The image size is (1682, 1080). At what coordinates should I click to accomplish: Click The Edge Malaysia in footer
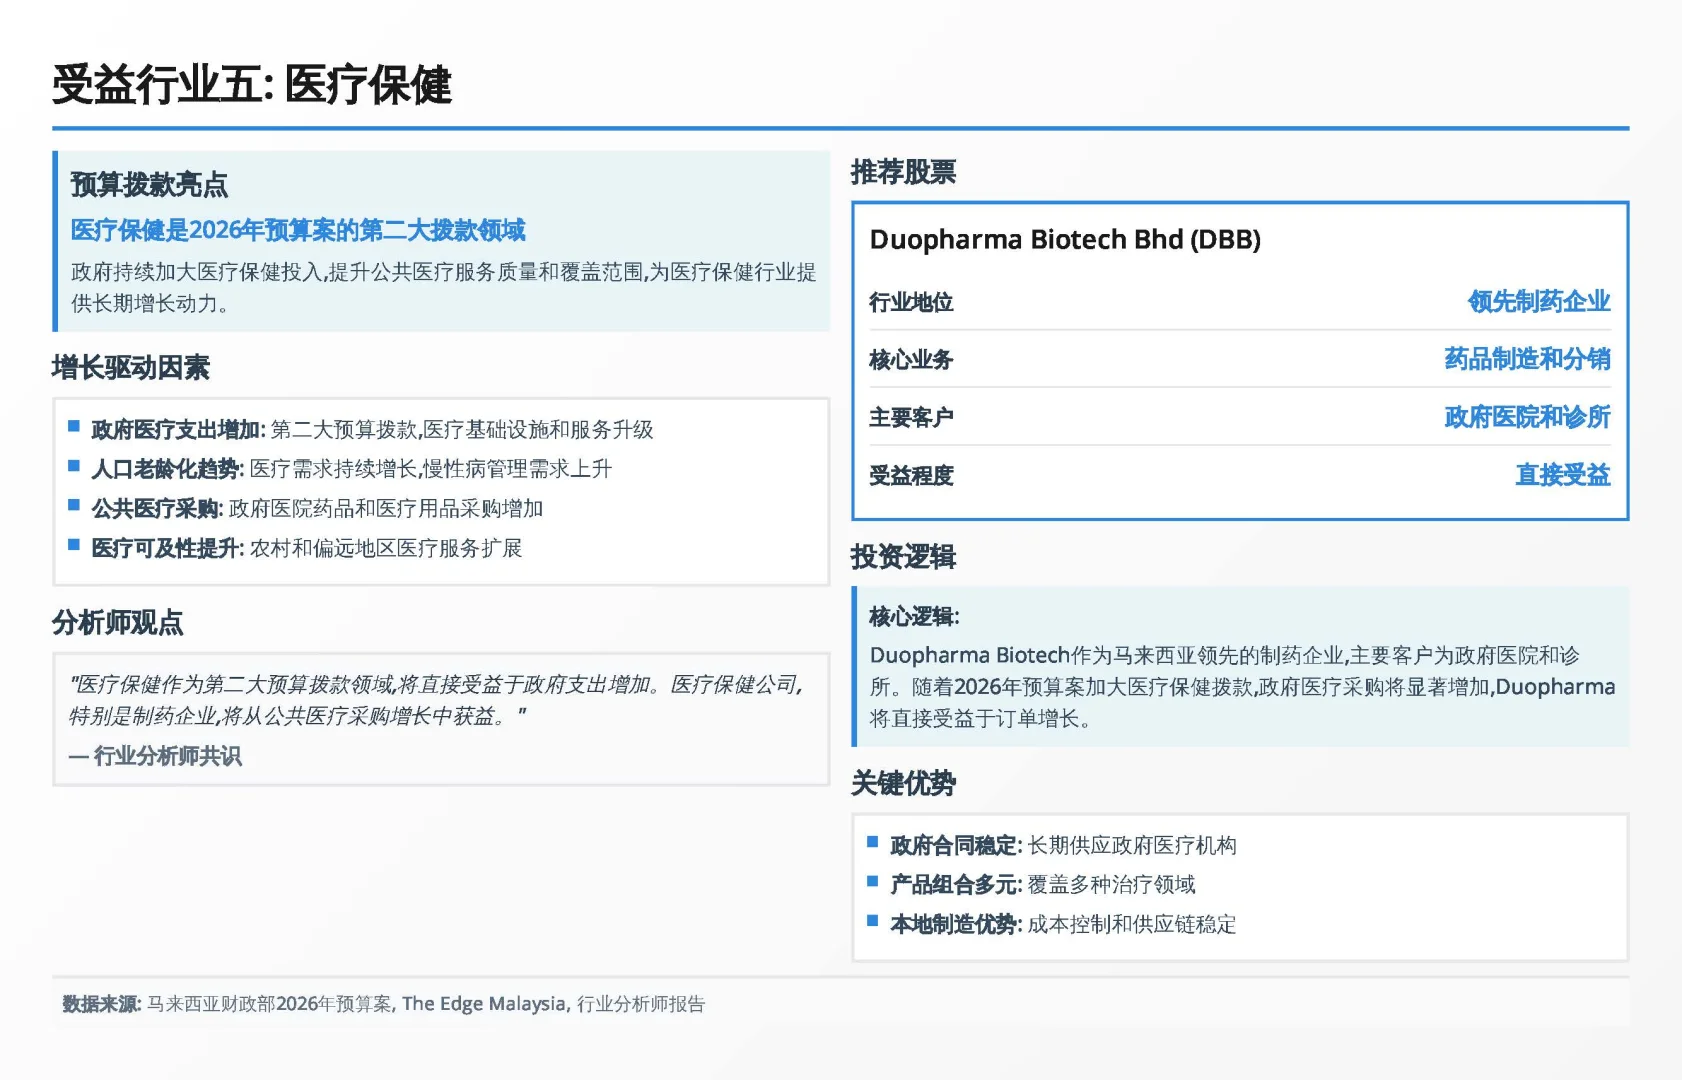484,1004
